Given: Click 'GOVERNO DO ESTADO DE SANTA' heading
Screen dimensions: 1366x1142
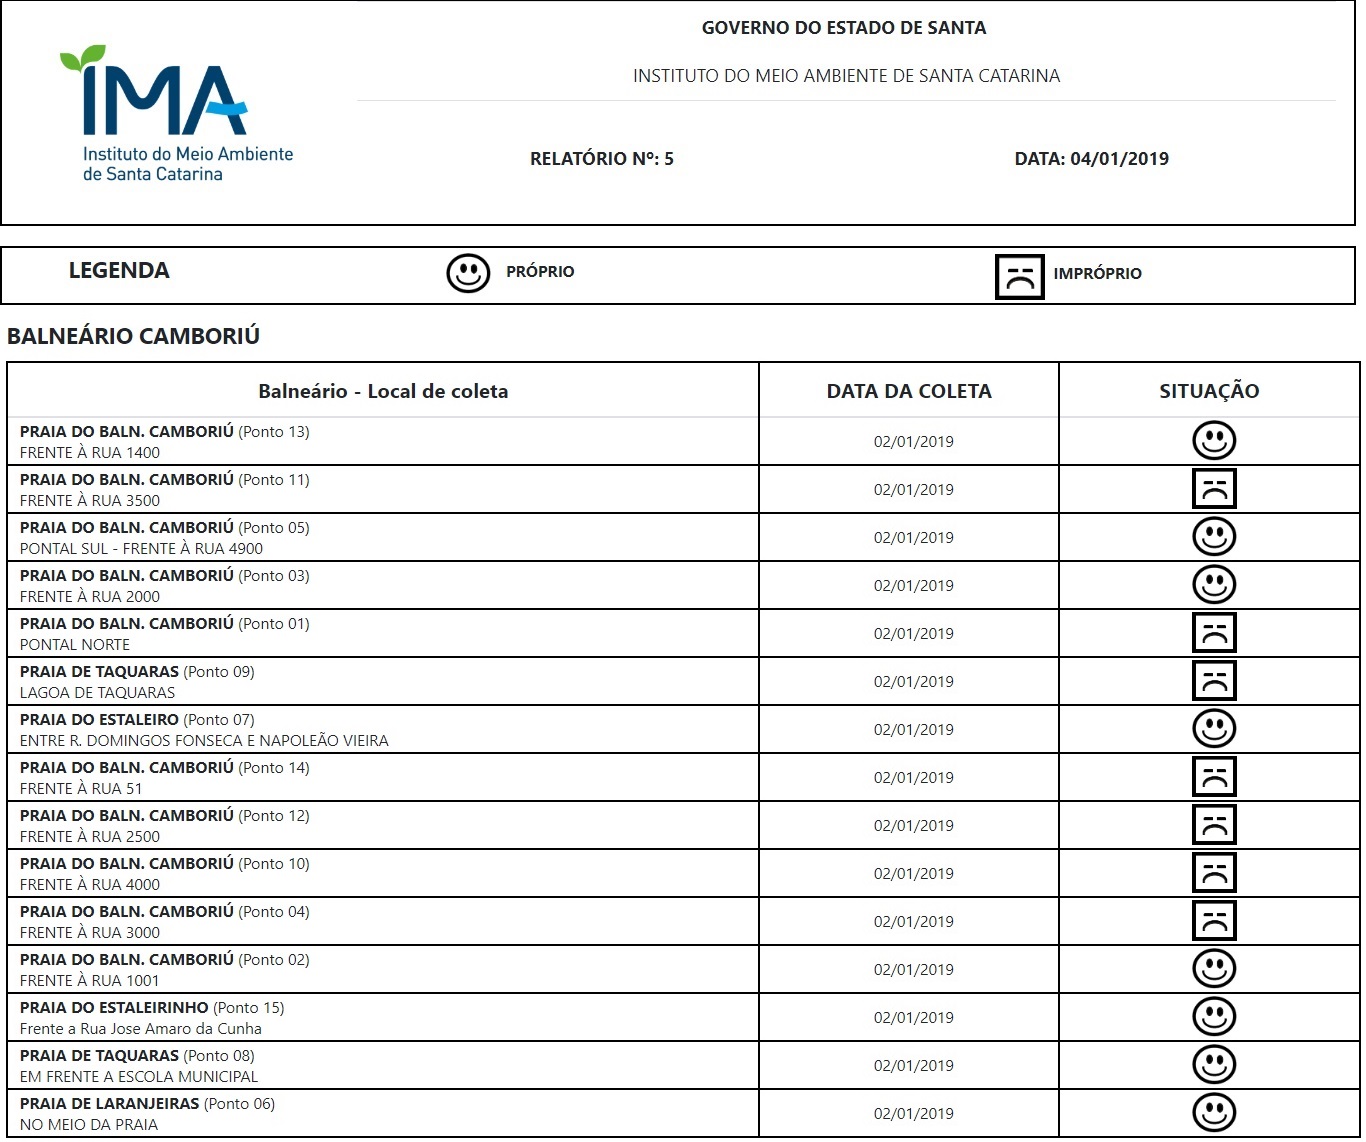Looking at the screenshot, I should coord(844,28).
